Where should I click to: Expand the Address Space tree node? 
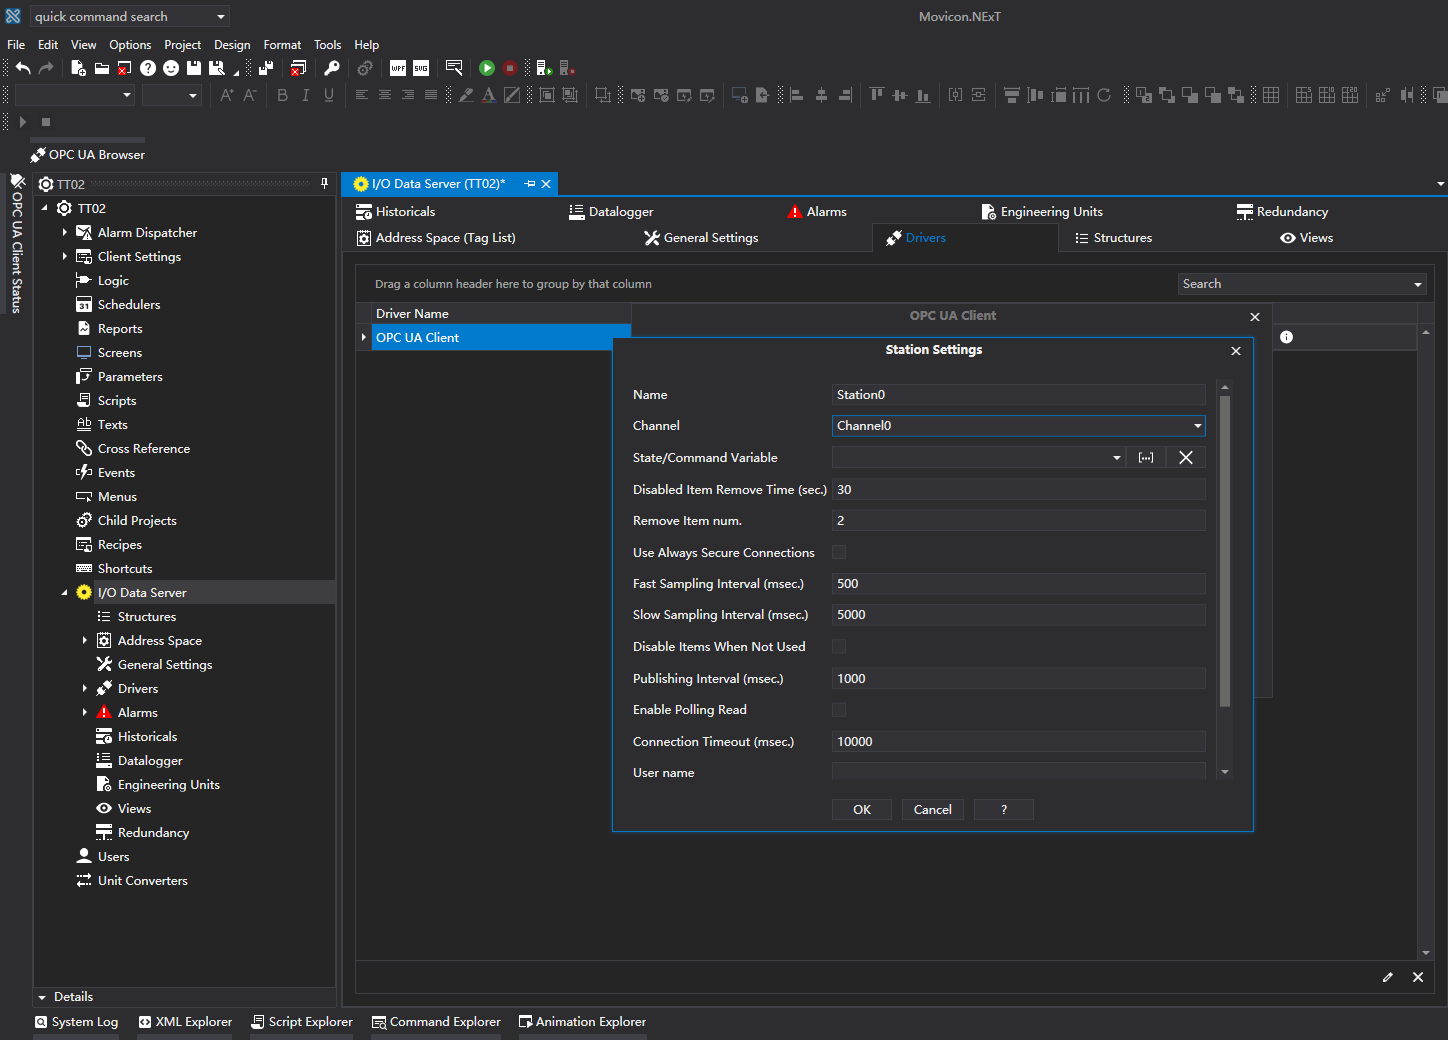[85, 640]
